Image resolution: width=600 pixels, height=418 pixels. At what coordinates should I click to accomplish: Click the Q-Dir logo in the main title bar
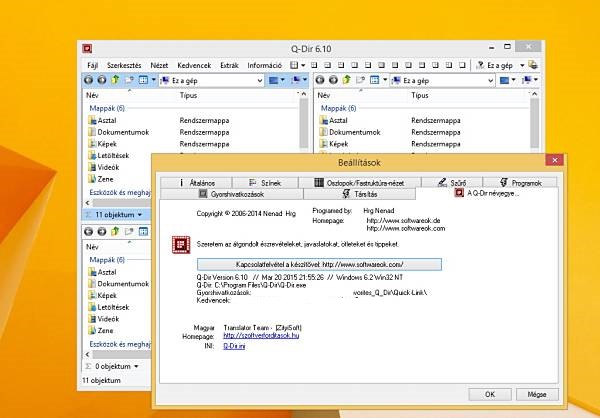click(87, 49)
